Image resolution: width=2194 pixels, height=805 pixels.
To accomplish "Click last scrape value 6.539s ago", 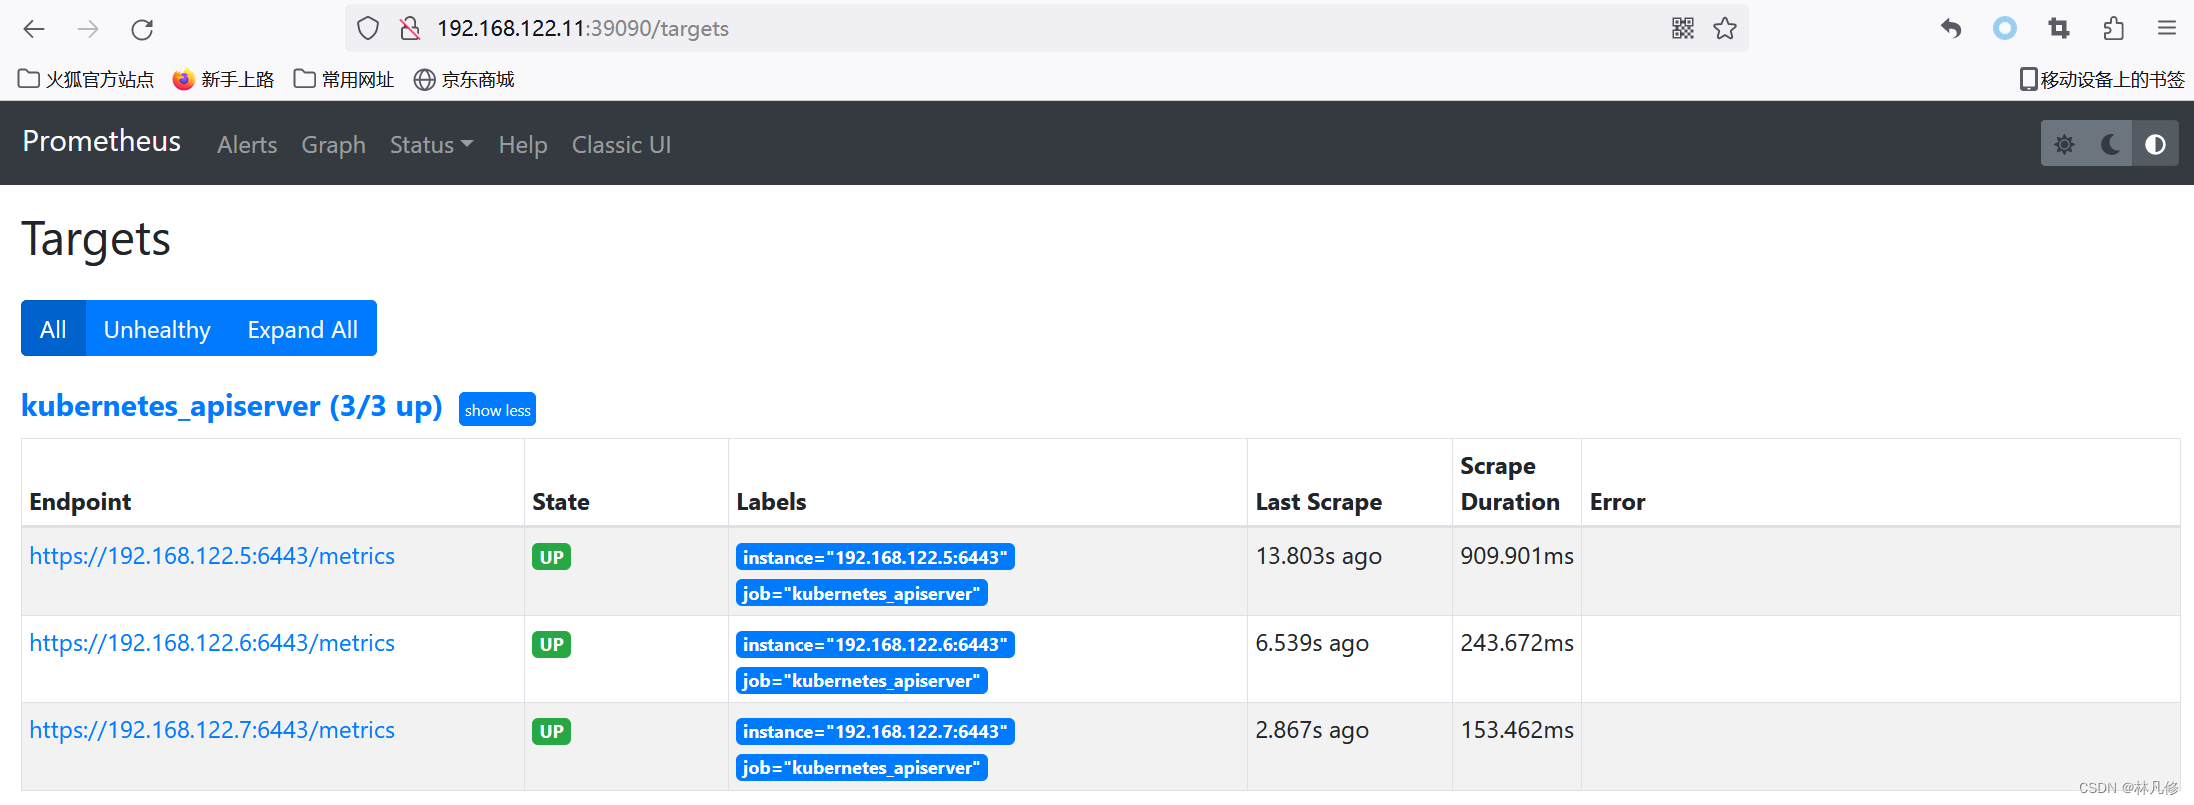I will coord(1312,643).
